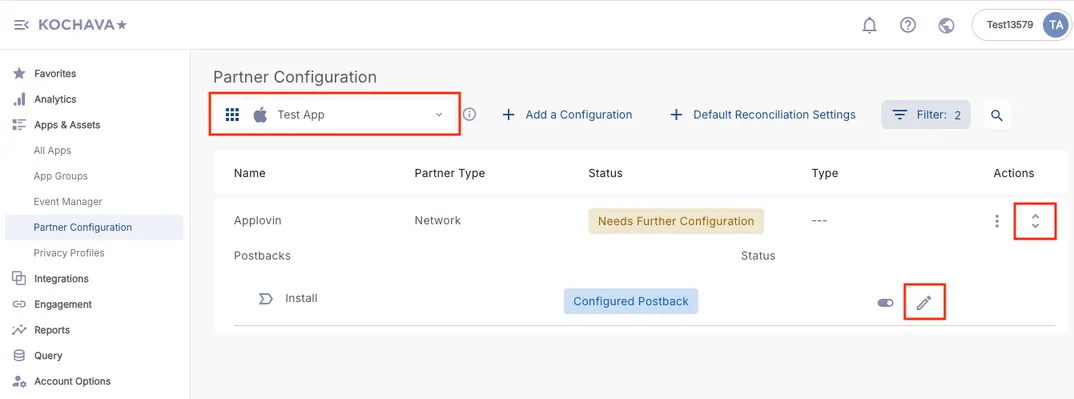Click the Partner Type column header

coord(449,173)
